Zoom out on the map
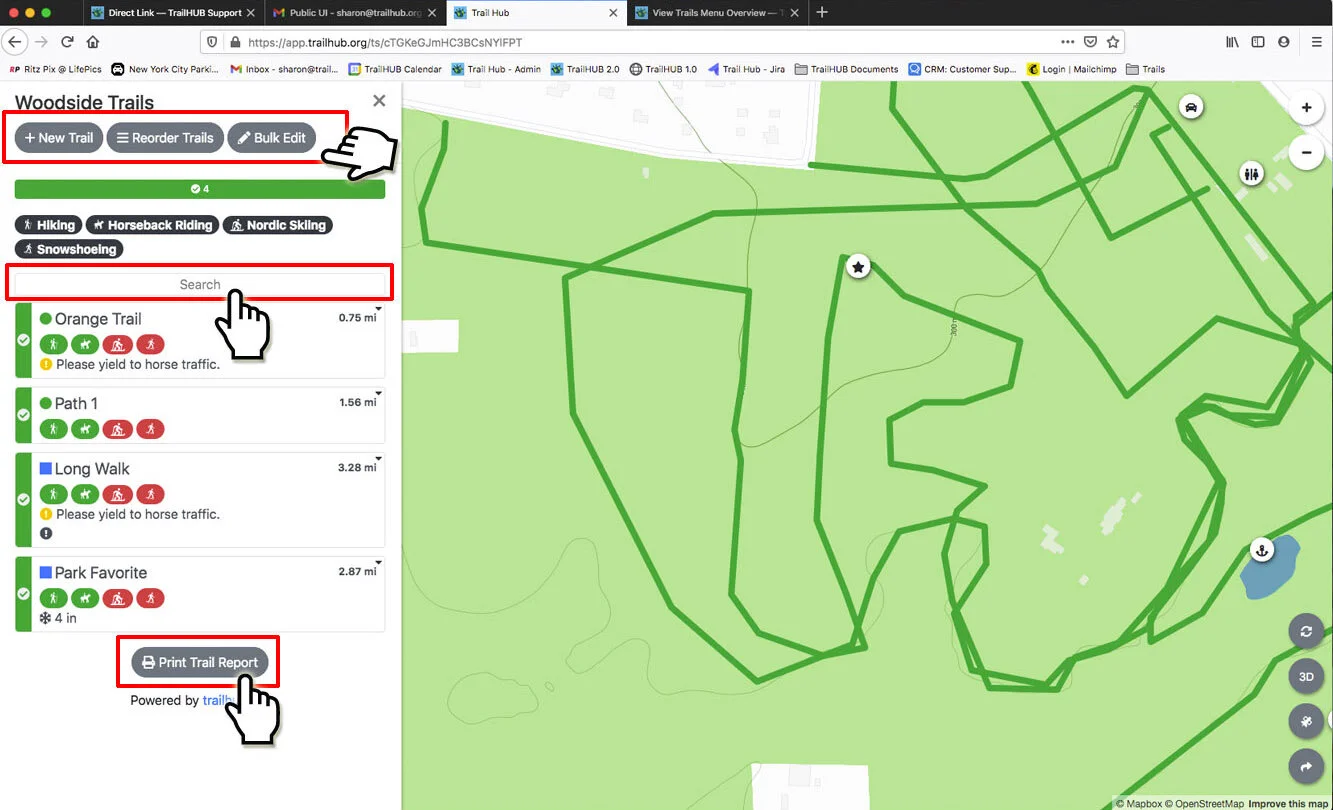Image resolution: width=1333 pixels, height=810 pixels. pyautogui.click(x=1306, y=153)
